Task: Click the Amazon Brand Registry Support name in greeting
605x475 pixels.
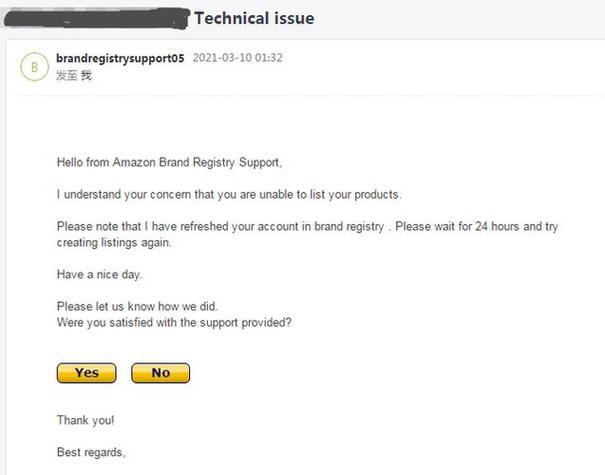Action: pos(196,162)
